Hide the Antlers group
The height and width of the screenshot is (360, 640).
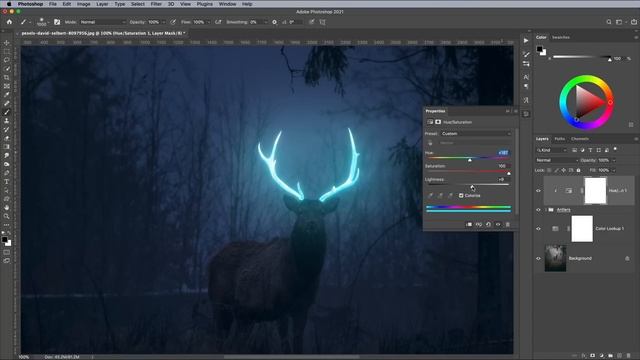tap(538, 210)
